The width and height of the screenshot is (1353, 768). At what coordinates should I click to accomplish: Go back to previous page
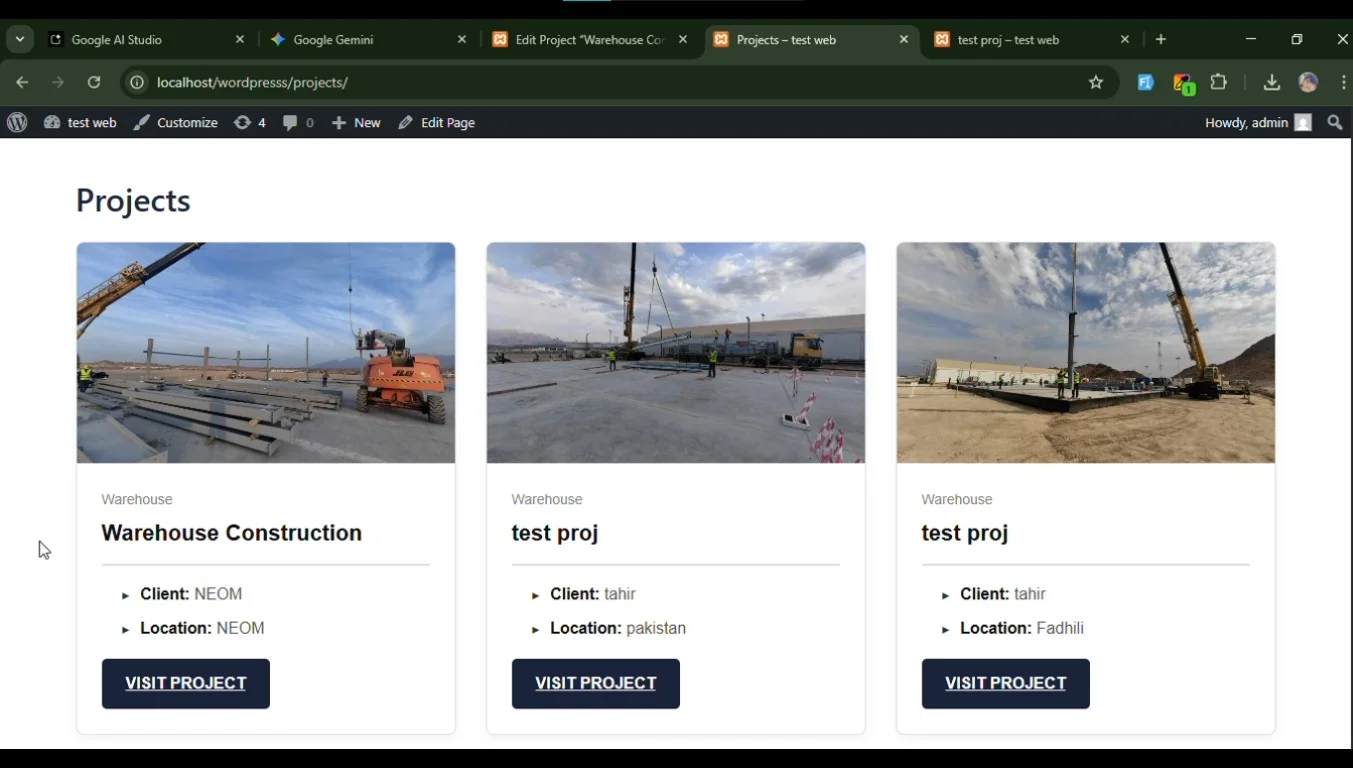tap(22, 83)
